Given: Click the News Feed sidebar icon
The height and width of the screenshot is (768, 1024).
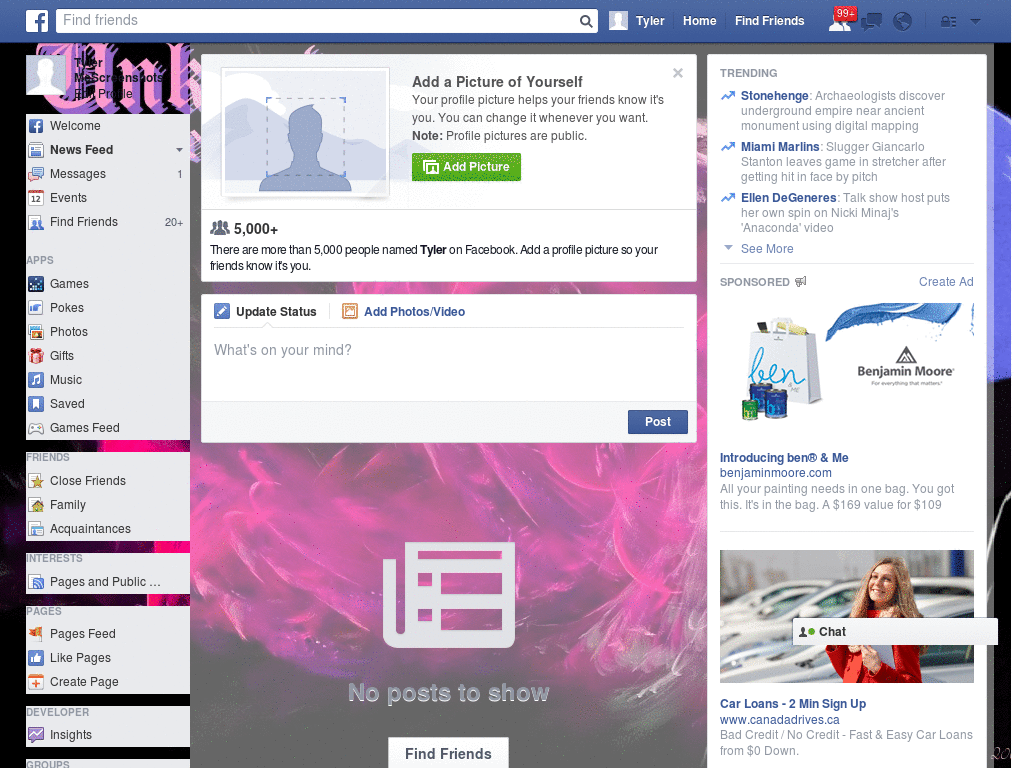Looking at the screenshot, I should coord(36,150).
